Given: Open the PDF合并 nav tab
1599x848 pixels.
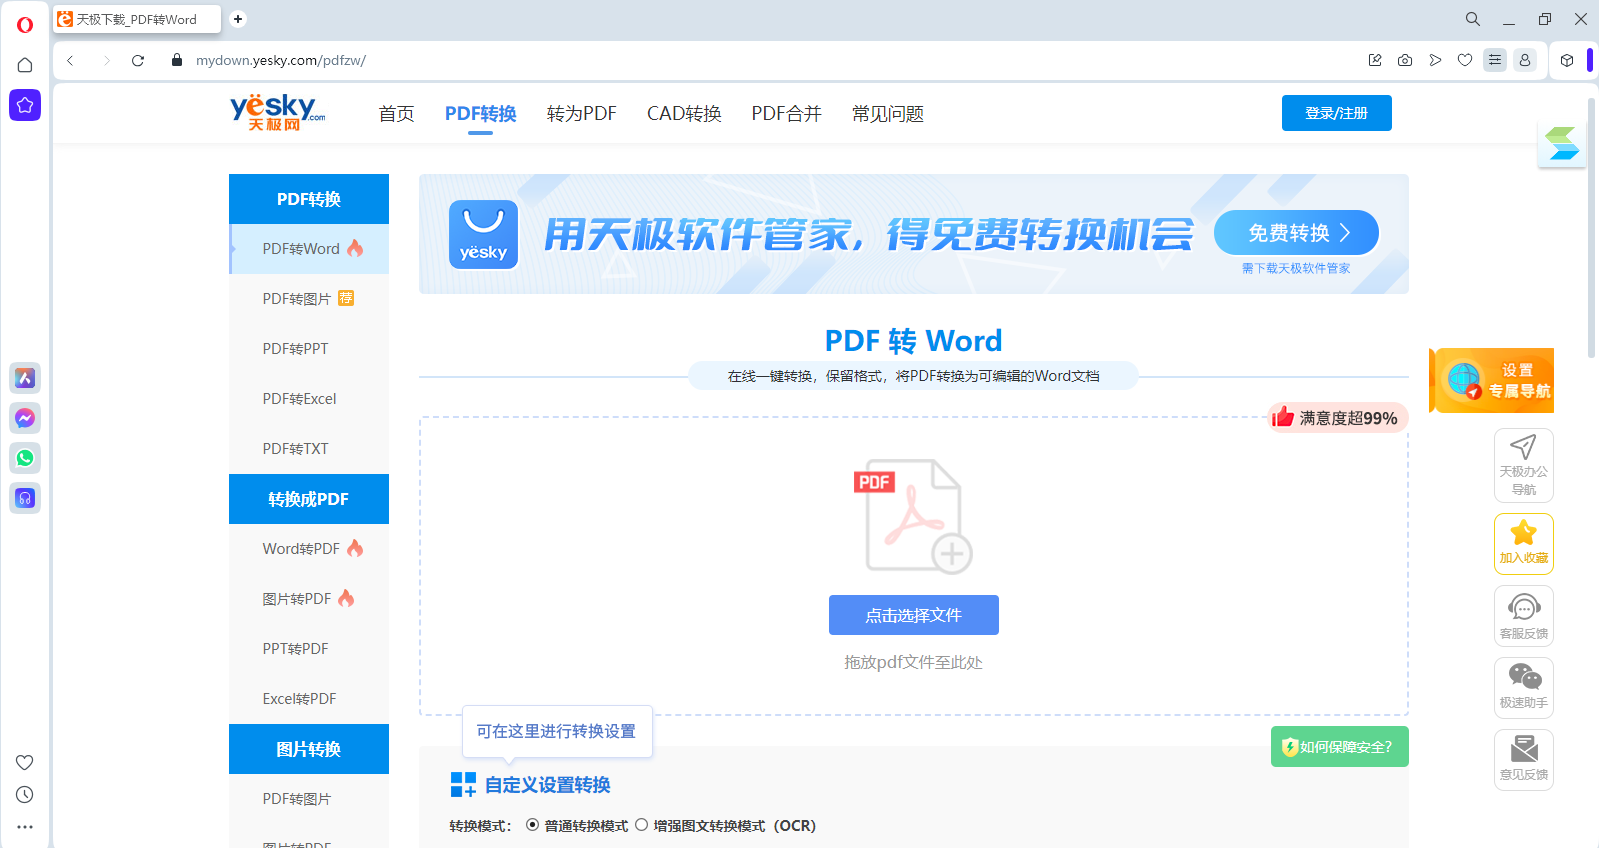Looking at the screenshot, I should [x=786, y=114].
